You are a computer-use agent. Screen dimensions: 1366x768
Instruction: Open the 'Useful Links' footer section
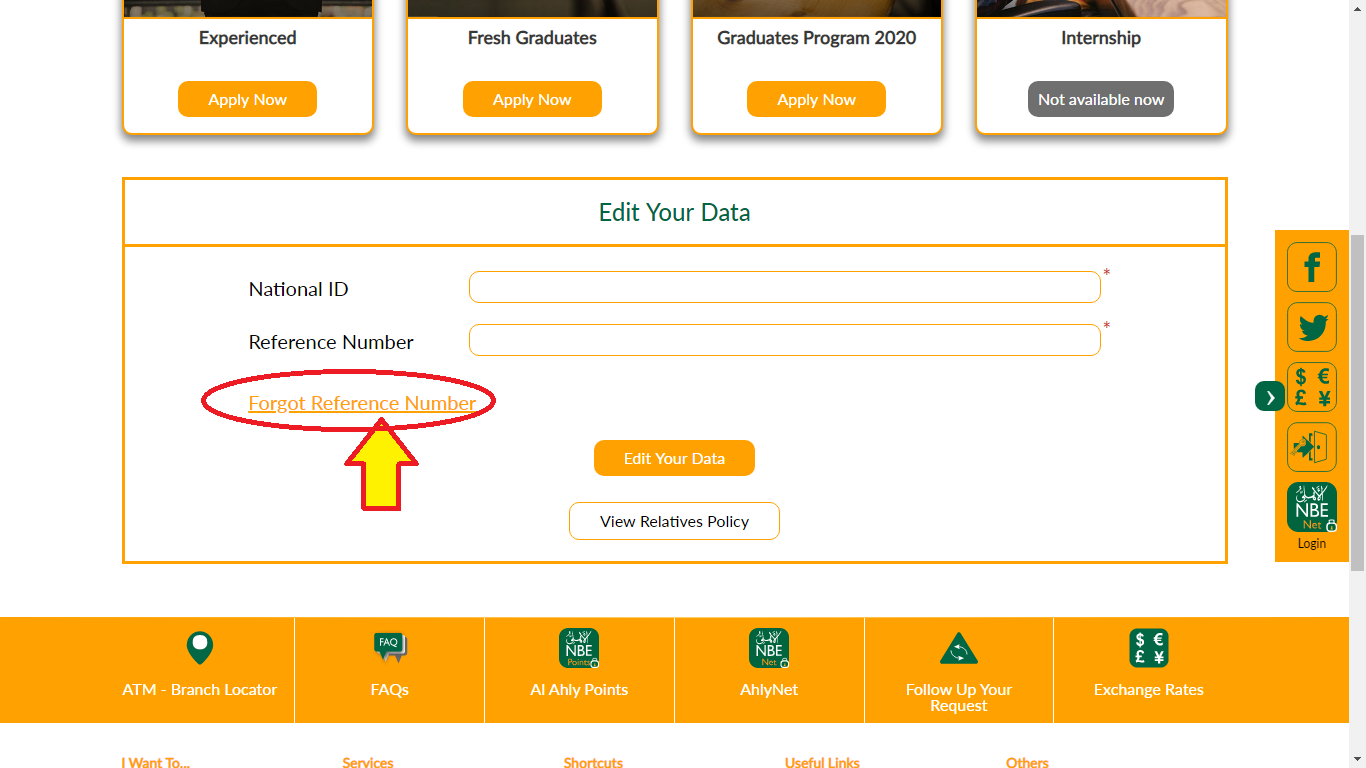[821, 761]
